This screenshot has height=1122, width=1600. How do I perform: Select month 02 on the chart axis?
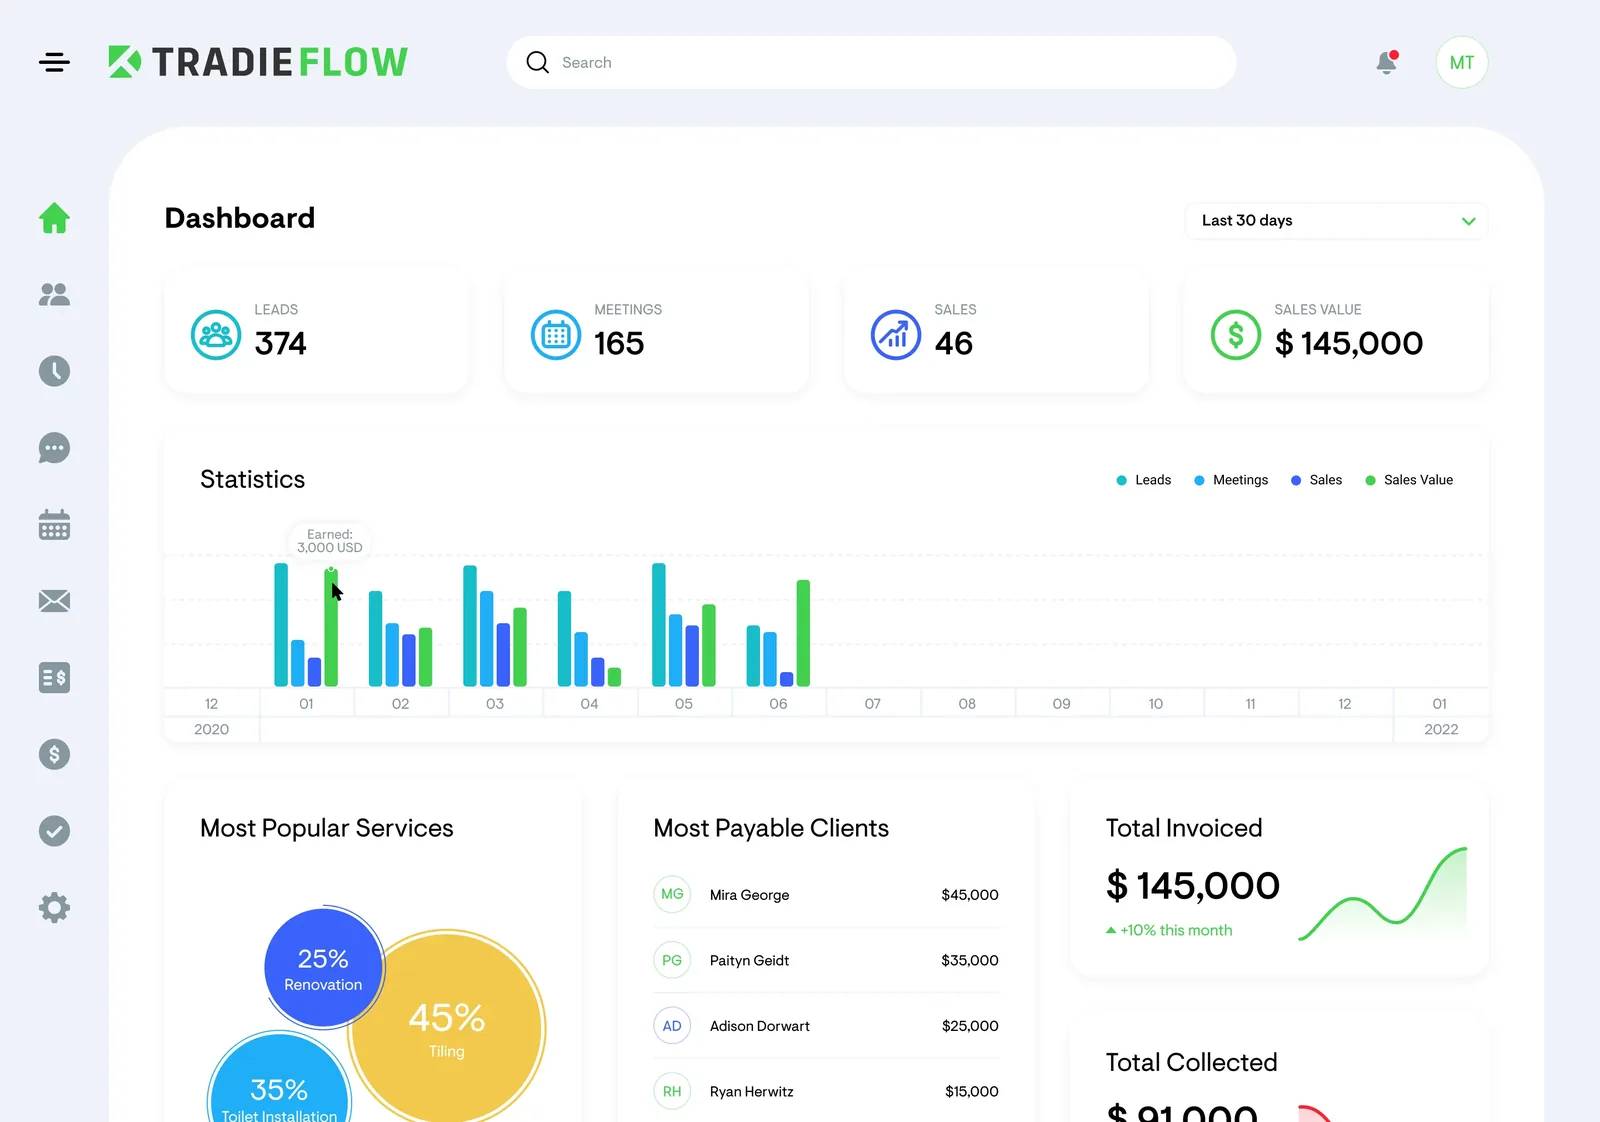pos(401,704)
